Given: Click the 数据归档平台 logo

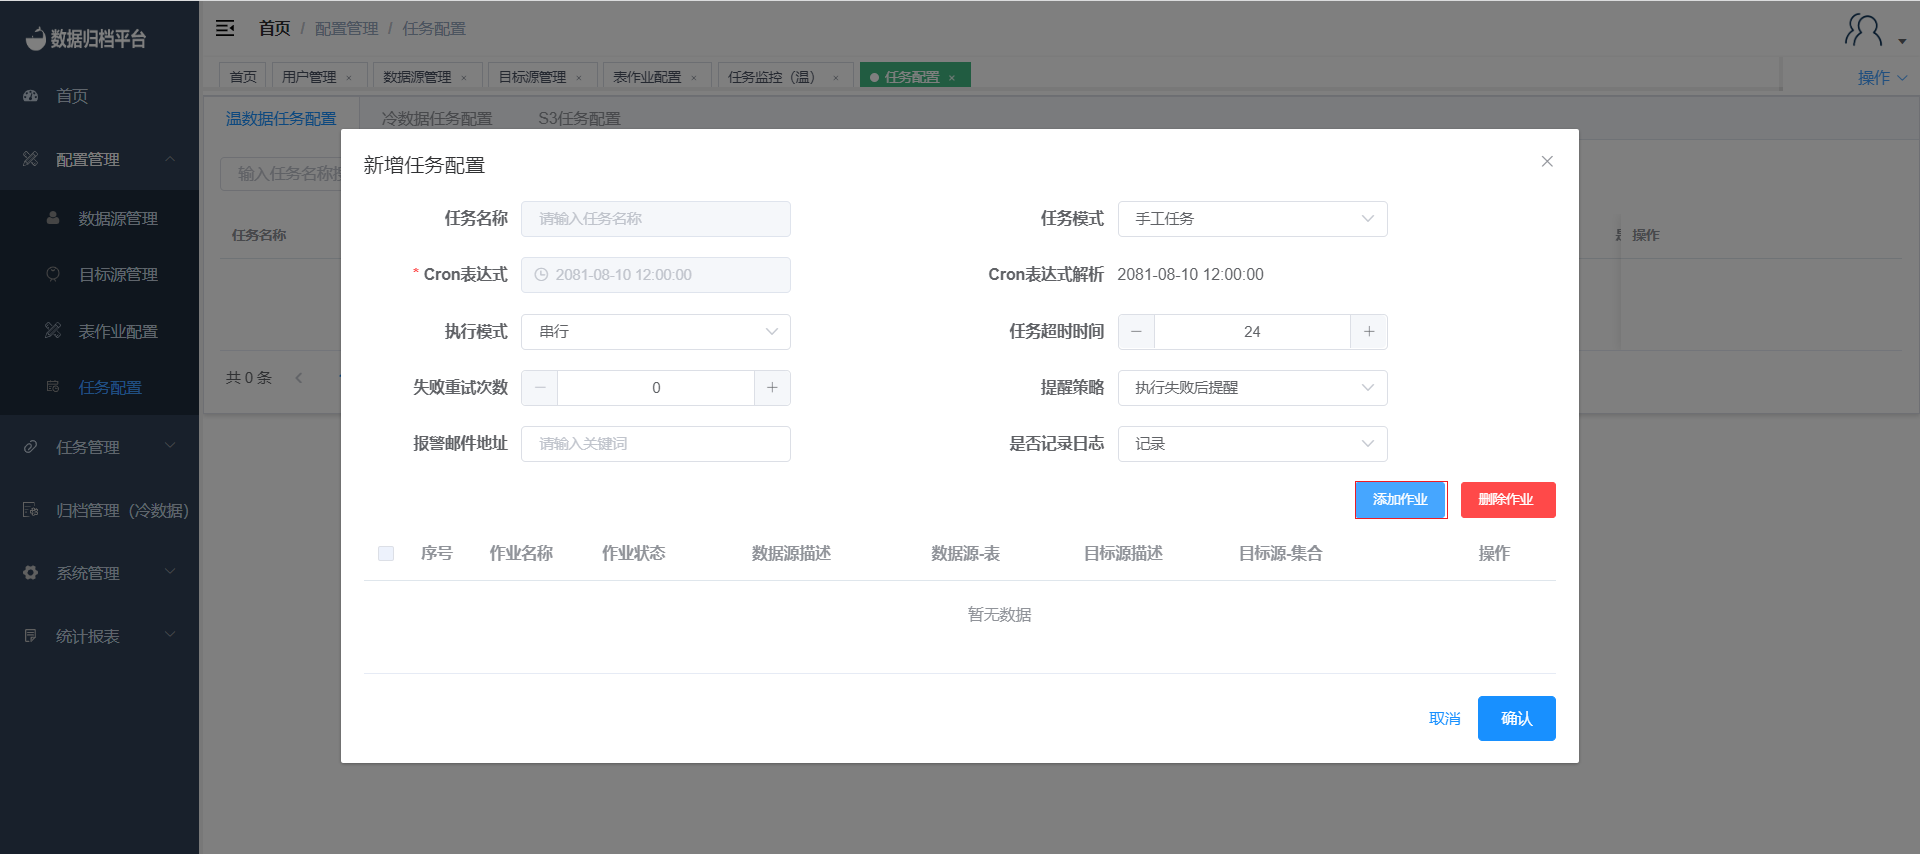Looking at the screenshot, I should (x=86, y=38).
